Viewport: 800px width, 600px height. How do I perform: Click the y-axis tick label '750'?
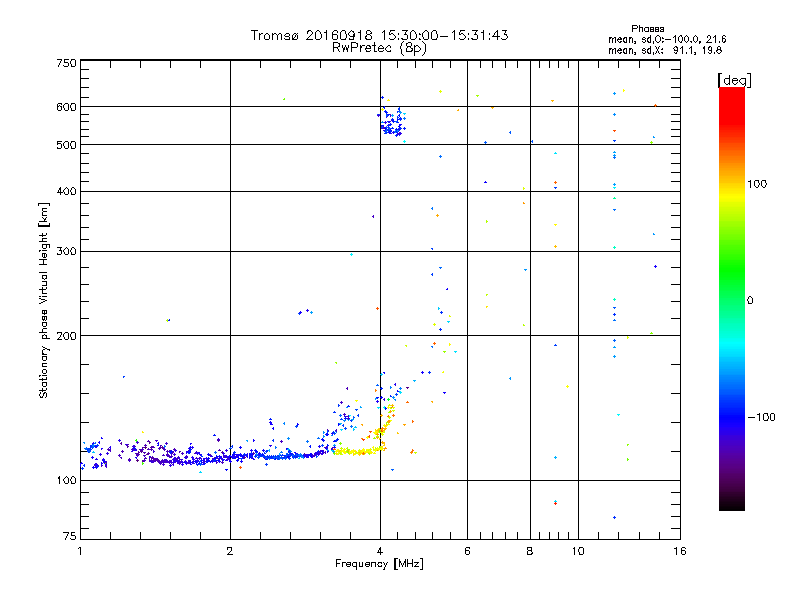(66, 64)
